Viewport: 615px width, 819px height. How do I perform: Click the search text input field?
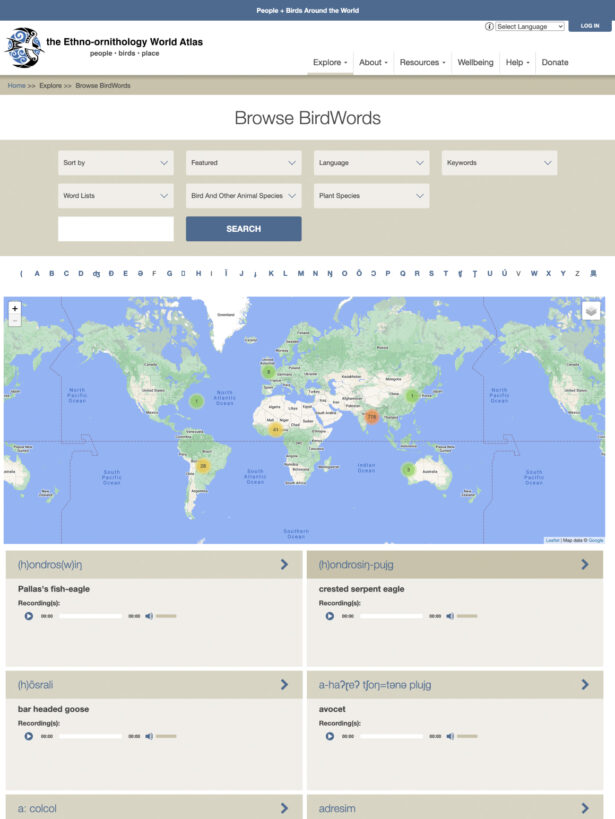(x=115, y=229)
